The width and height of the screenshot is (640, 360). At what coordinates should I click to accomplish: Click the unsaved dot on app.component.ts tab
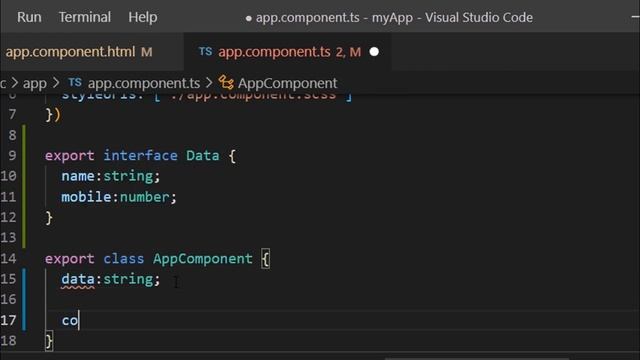point(374,52)
